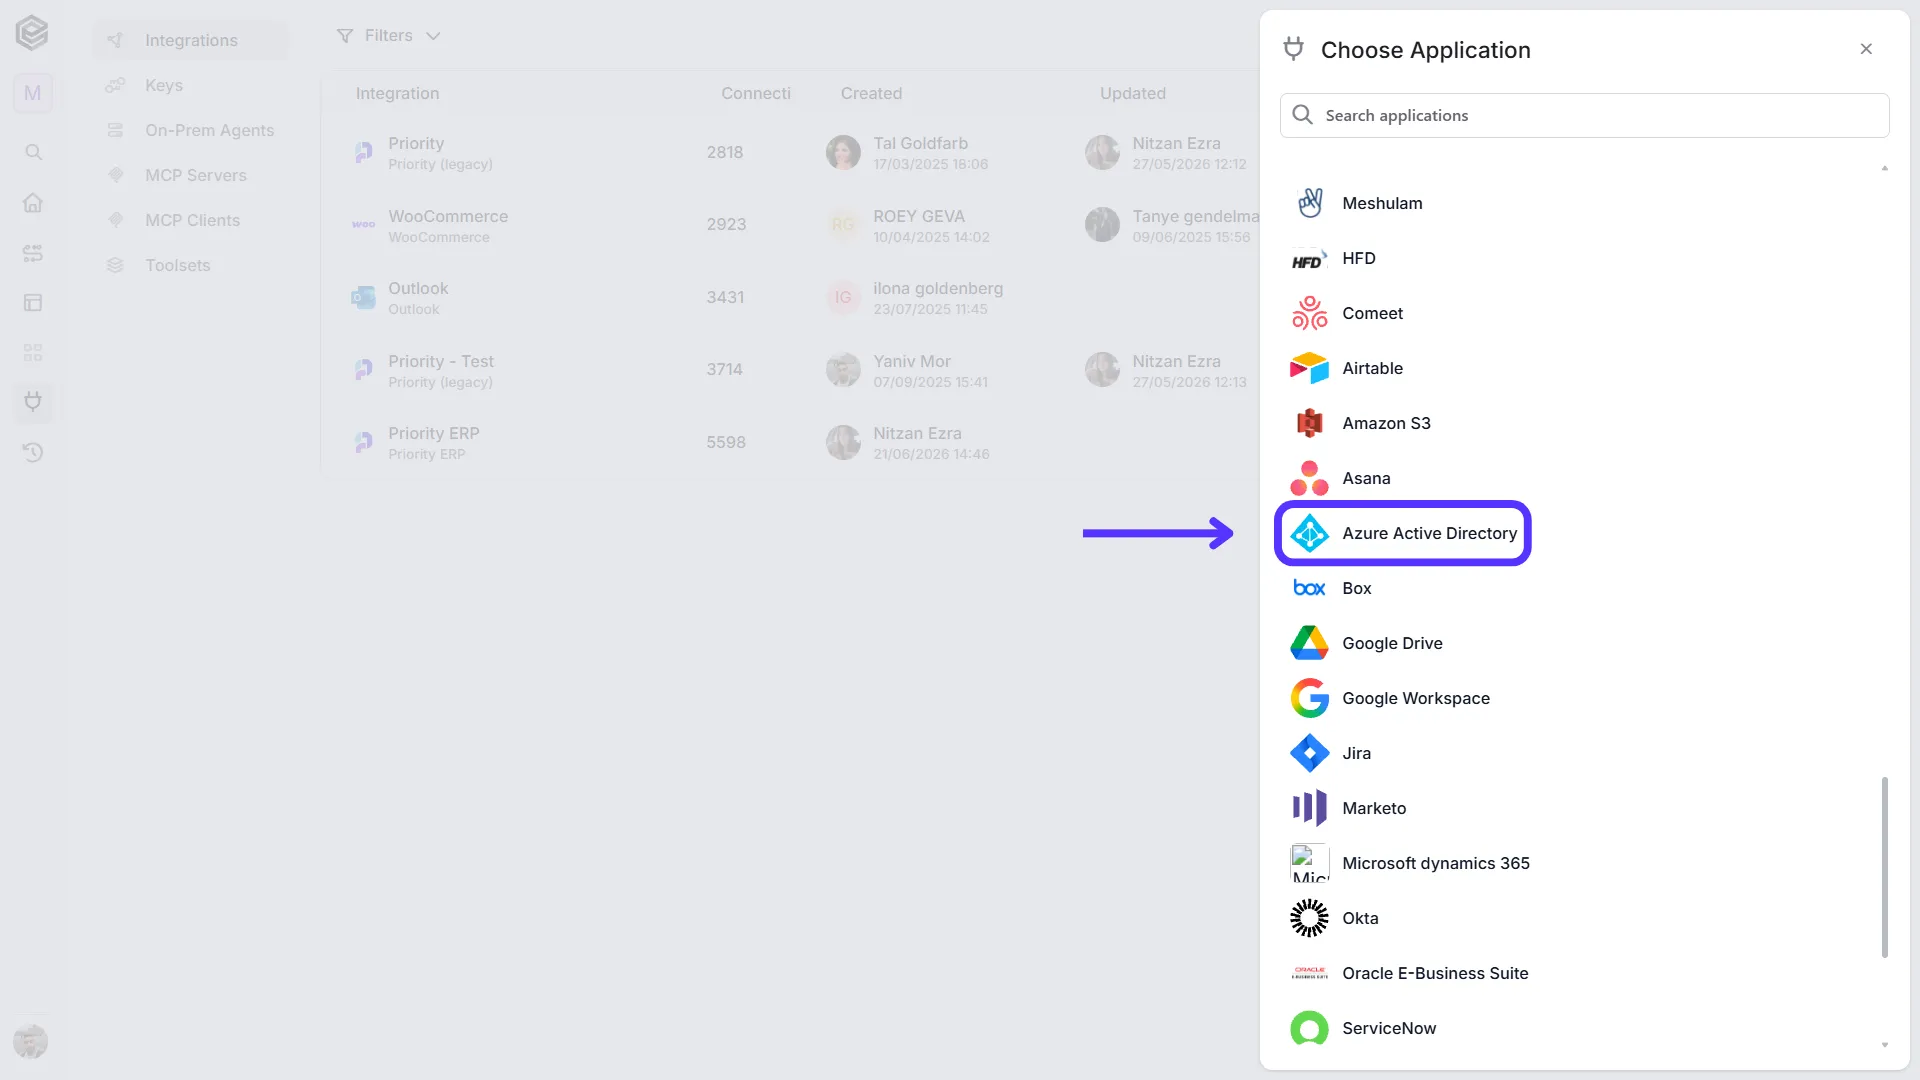Image resolution: width=1920 pixels, height=1080 pixels.
Task: Open the On-Prem Agents menu item
Action: 190,130
